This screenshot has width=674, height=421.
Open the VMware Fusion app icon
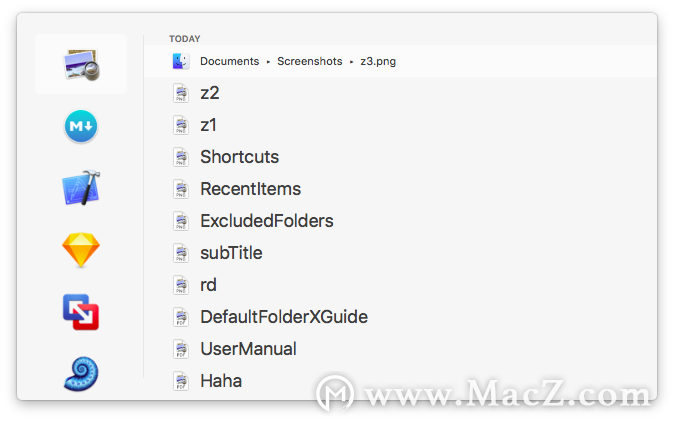[x=81, y=312]
